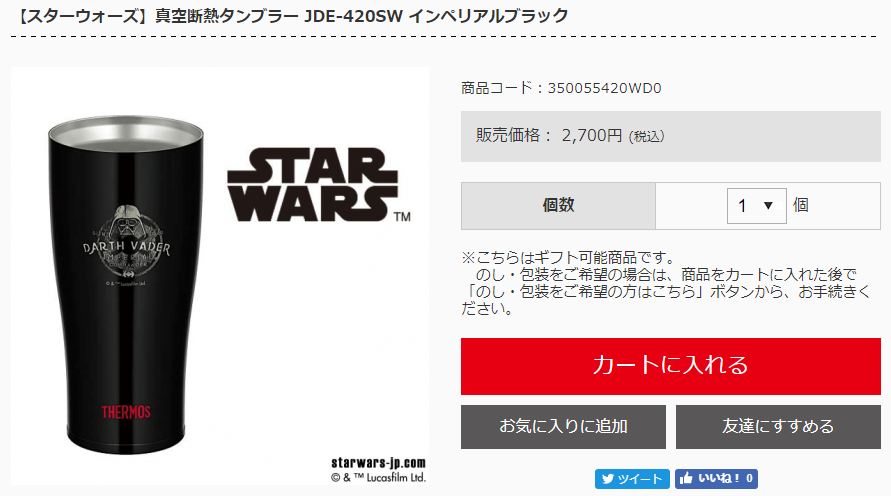Viewport: 891px width, 496px height.
Task: Click the Facebook thumbs-up like icon
Action: (x=686, y=478)
